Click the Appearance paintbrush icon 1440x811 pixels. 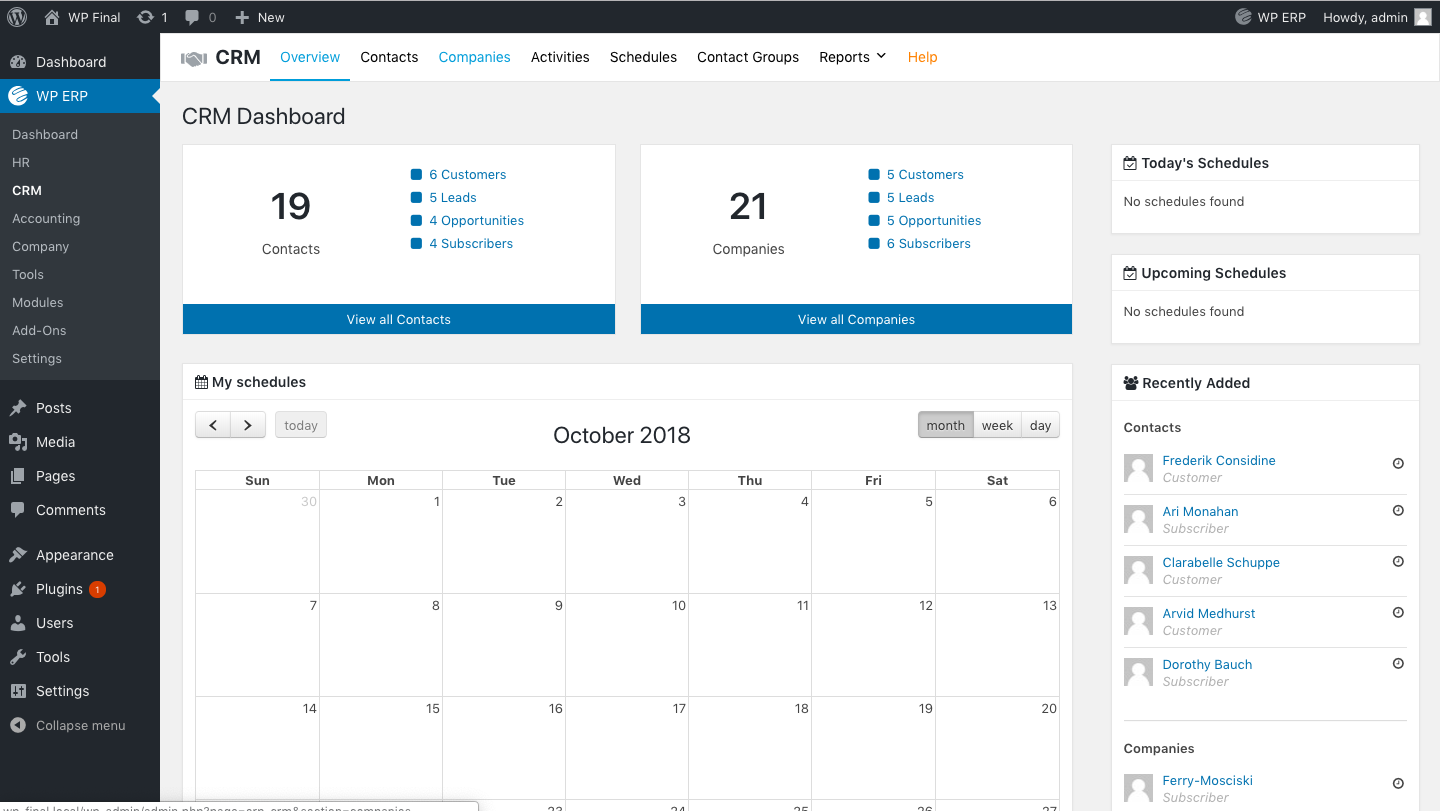[18, 555]
